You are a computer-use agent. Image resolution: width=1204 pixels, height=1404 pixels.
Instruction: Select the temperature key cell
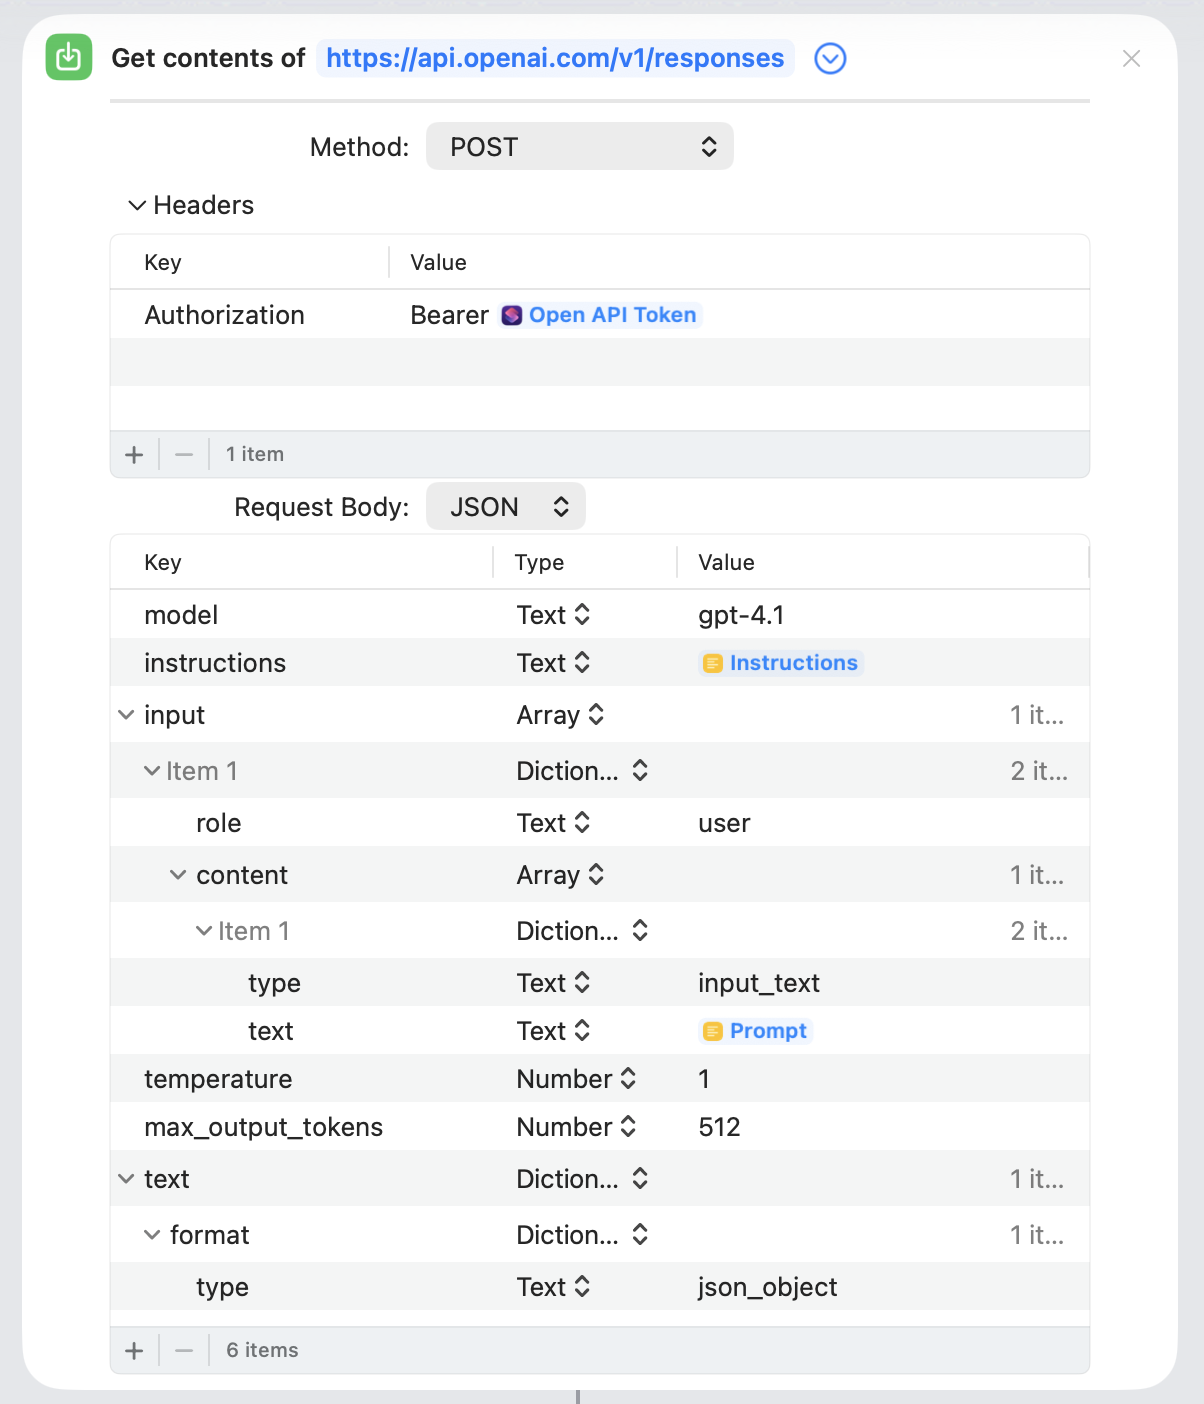(x=218, y=1079)
